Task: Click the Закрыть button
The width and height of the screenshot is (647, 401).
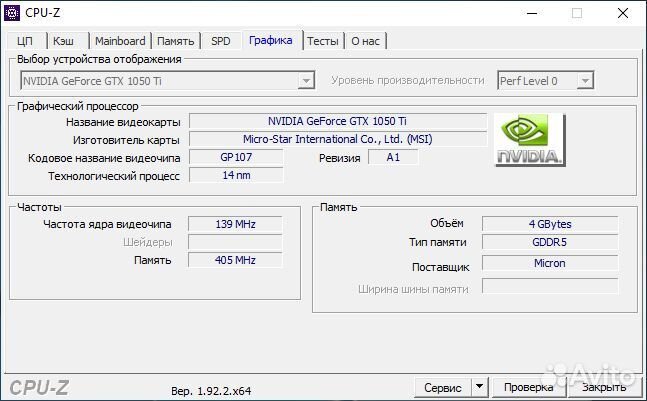Action: [x=604, y=386]
